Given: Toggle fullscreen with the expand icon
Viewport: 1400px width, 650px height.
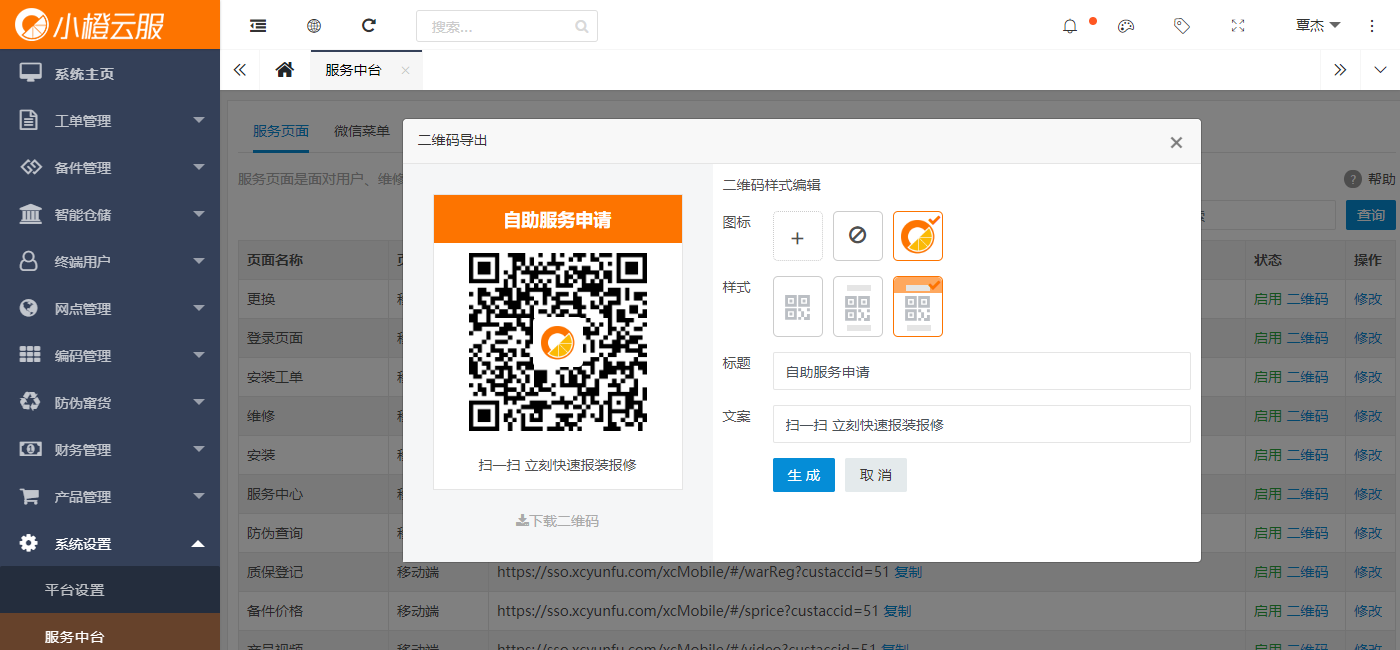Looking at the screenshot, I should pyautogui.click(x=1238, y=26).
